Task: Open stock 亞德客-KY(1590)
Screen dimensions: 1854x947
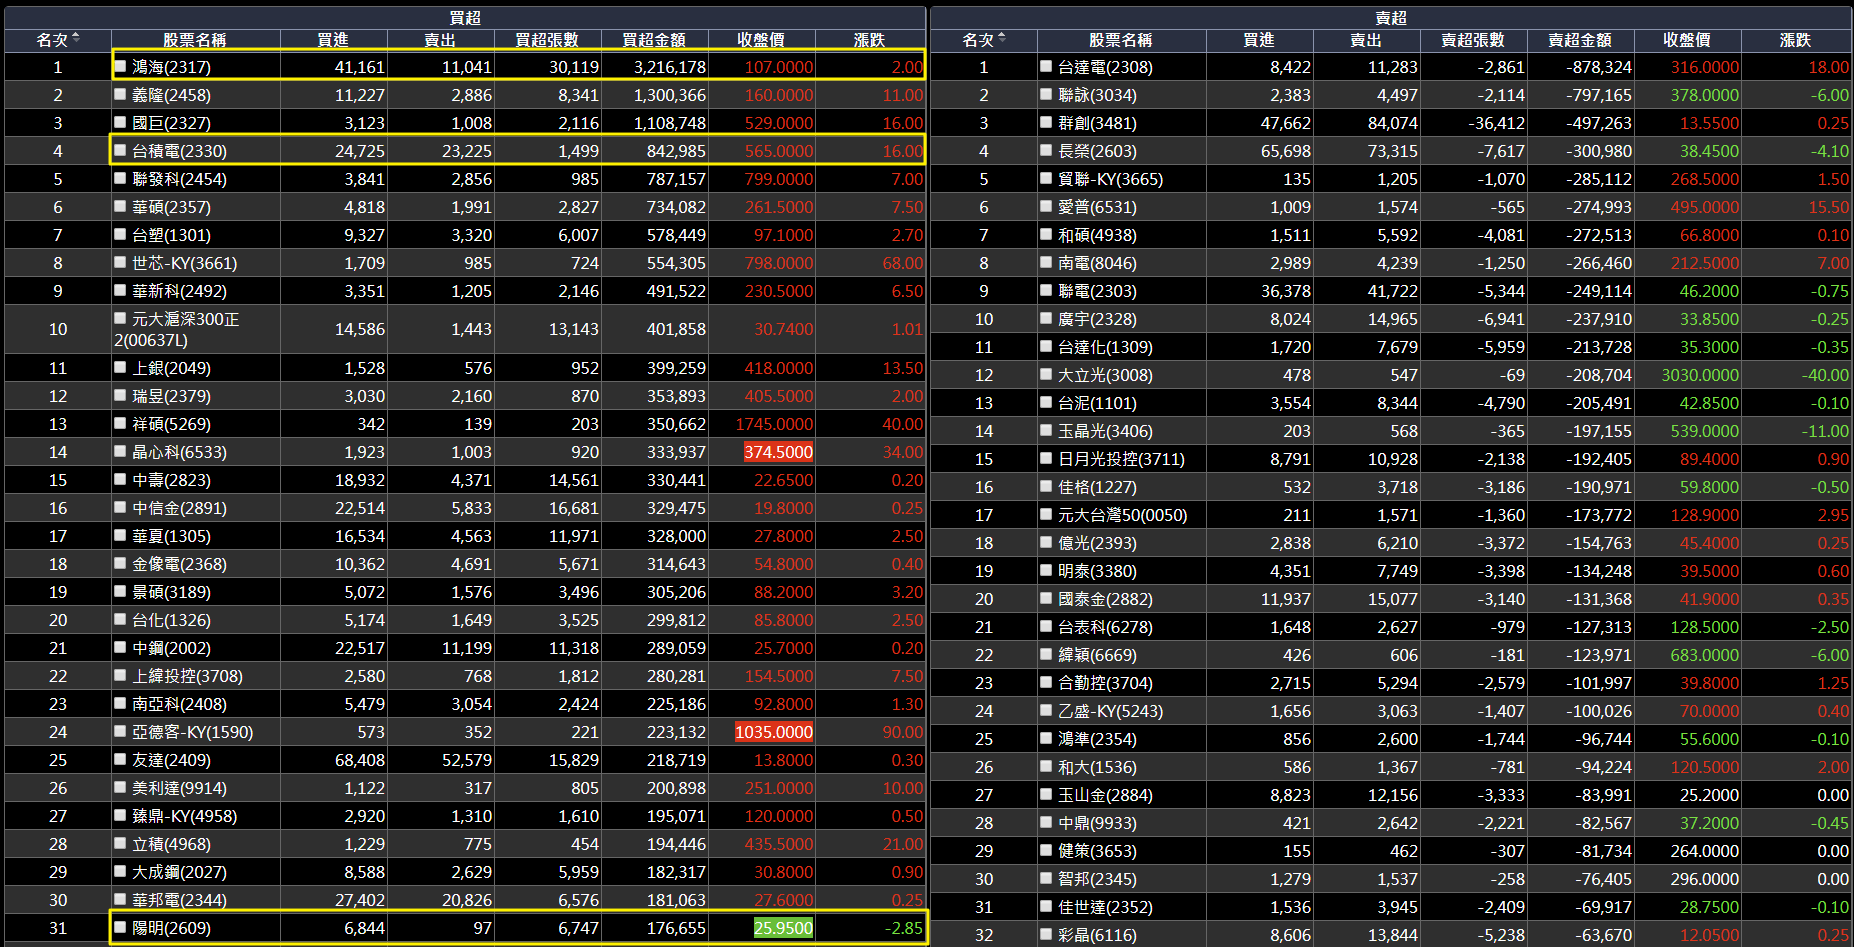Action: (x=192, y=732)
